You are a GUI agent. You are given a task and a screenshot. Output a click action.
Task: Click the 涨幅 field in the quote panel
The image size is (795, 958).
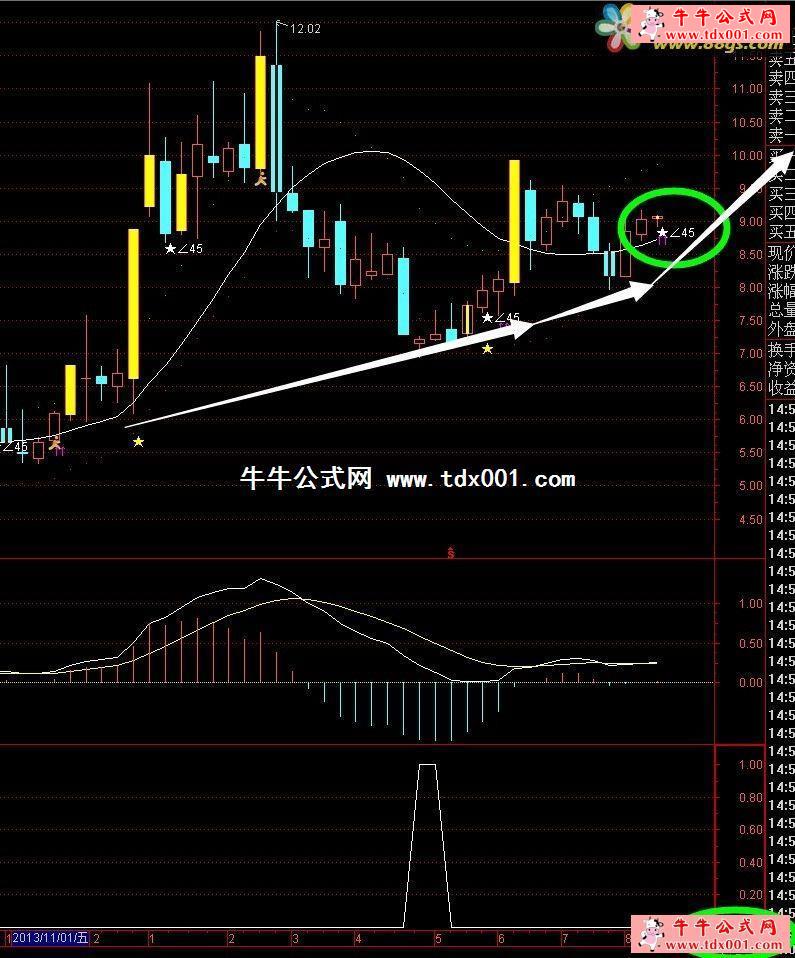781,290
